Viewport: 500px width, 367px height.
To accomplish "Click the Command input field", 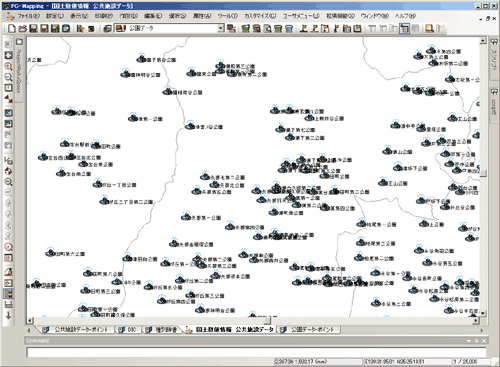I will click(x=256, y=352).
